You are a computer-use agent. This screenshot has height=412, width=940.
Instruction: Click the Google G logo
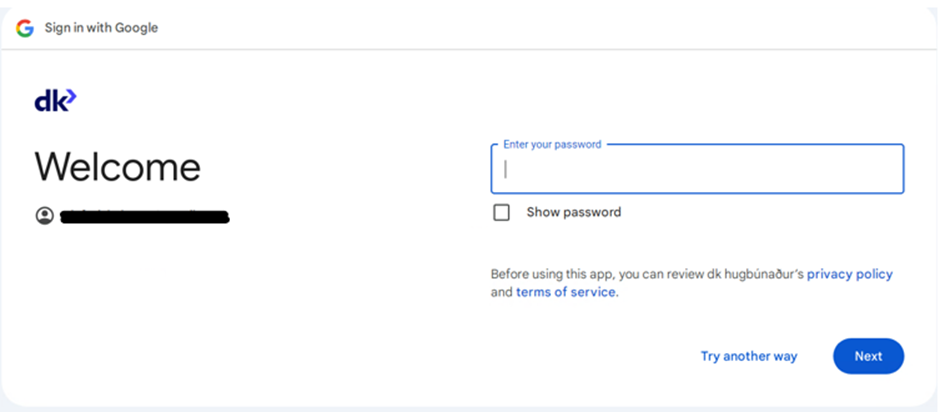25,28
